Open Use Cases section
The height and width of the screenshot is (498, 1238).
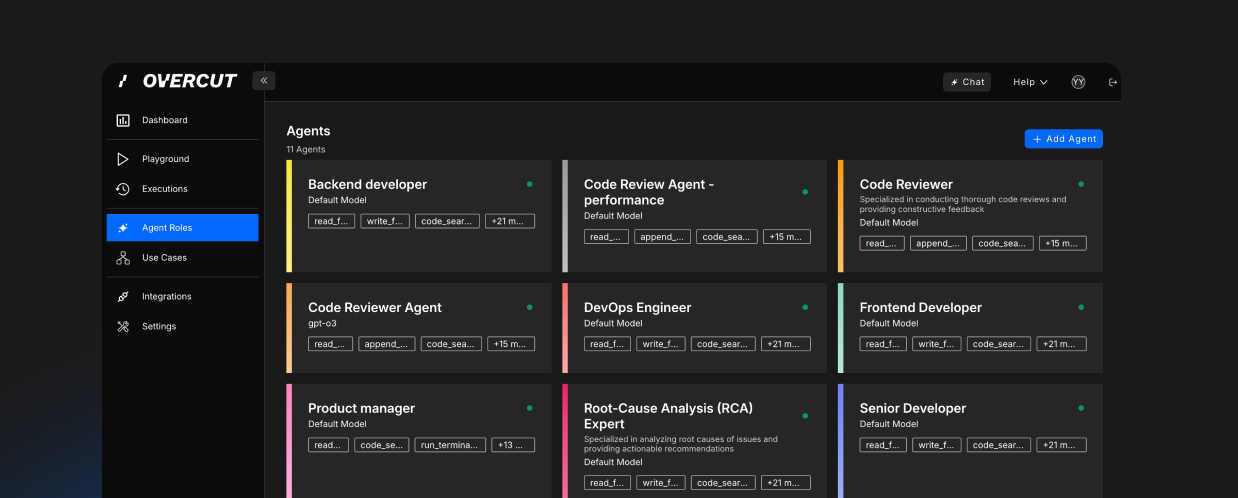tap(182, 258)
